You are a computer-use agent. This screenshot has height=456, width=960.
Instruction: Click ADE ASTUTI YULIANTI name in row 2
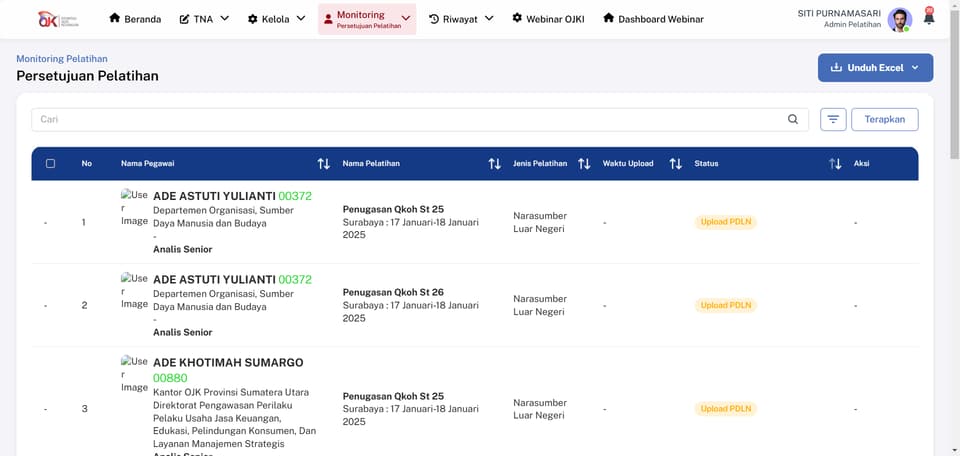click(214, 280)
